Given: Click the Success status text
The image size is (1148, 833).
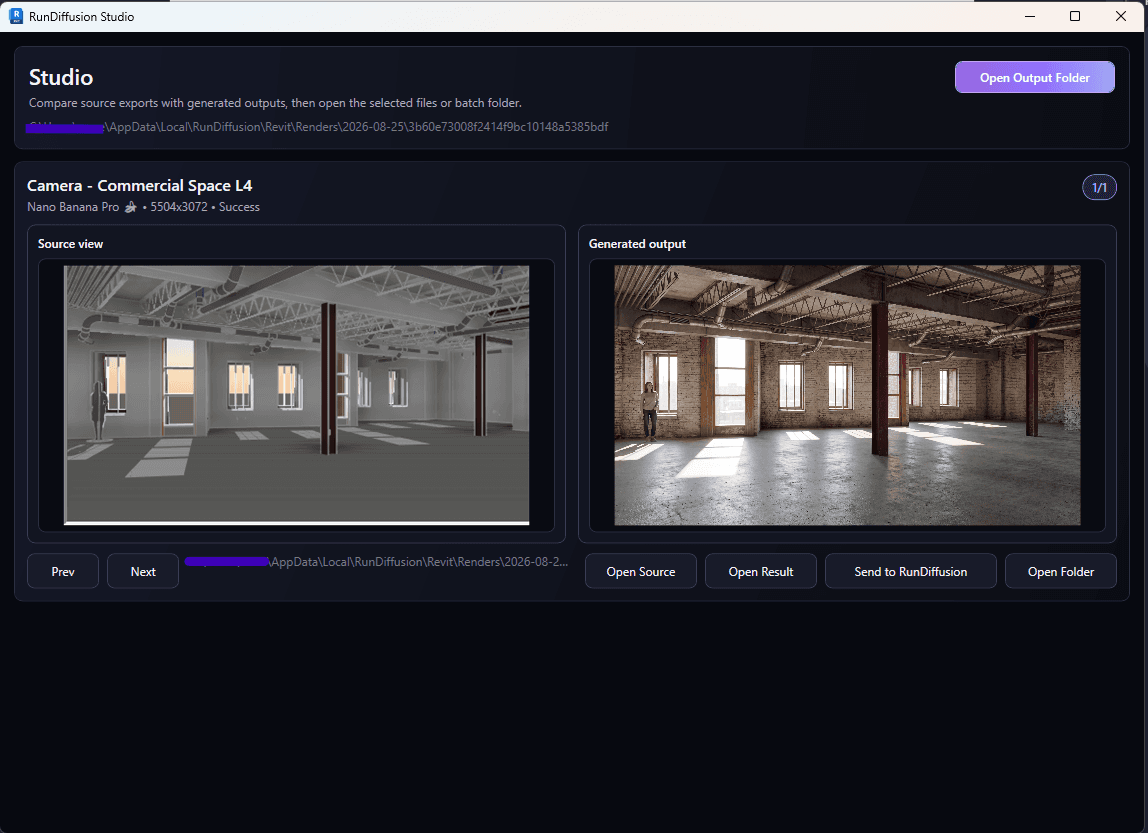Looking at the screenshot, I should tap(239, 207).
